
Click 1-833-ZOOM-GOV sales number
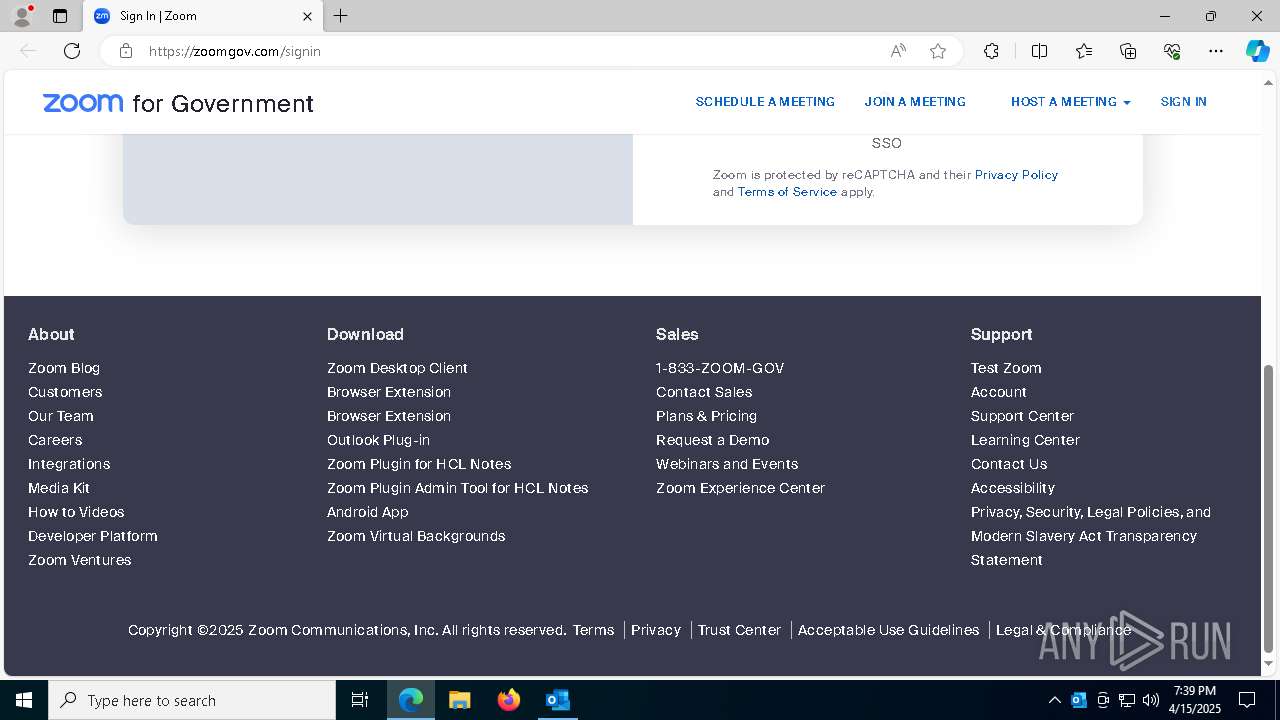(720, 368)
